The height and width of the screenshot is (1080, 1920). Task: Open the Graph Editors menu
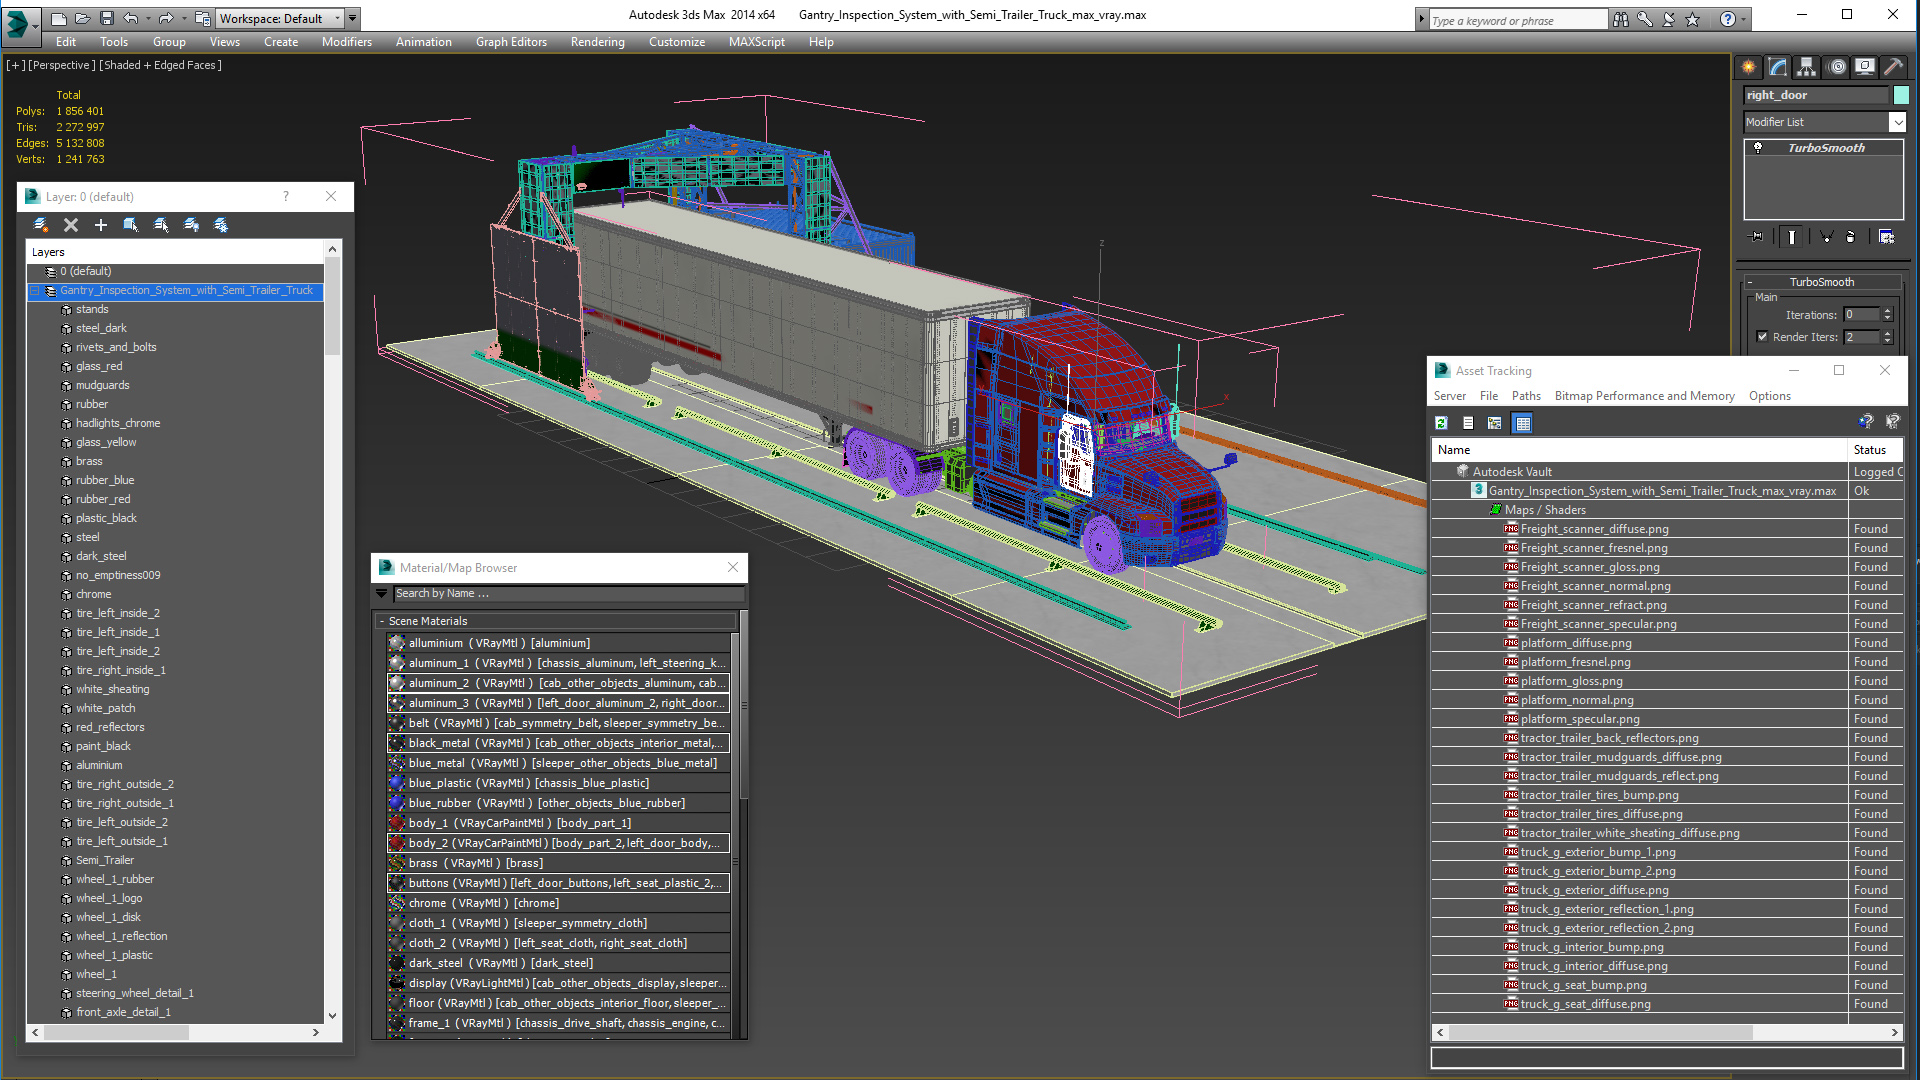511,42
